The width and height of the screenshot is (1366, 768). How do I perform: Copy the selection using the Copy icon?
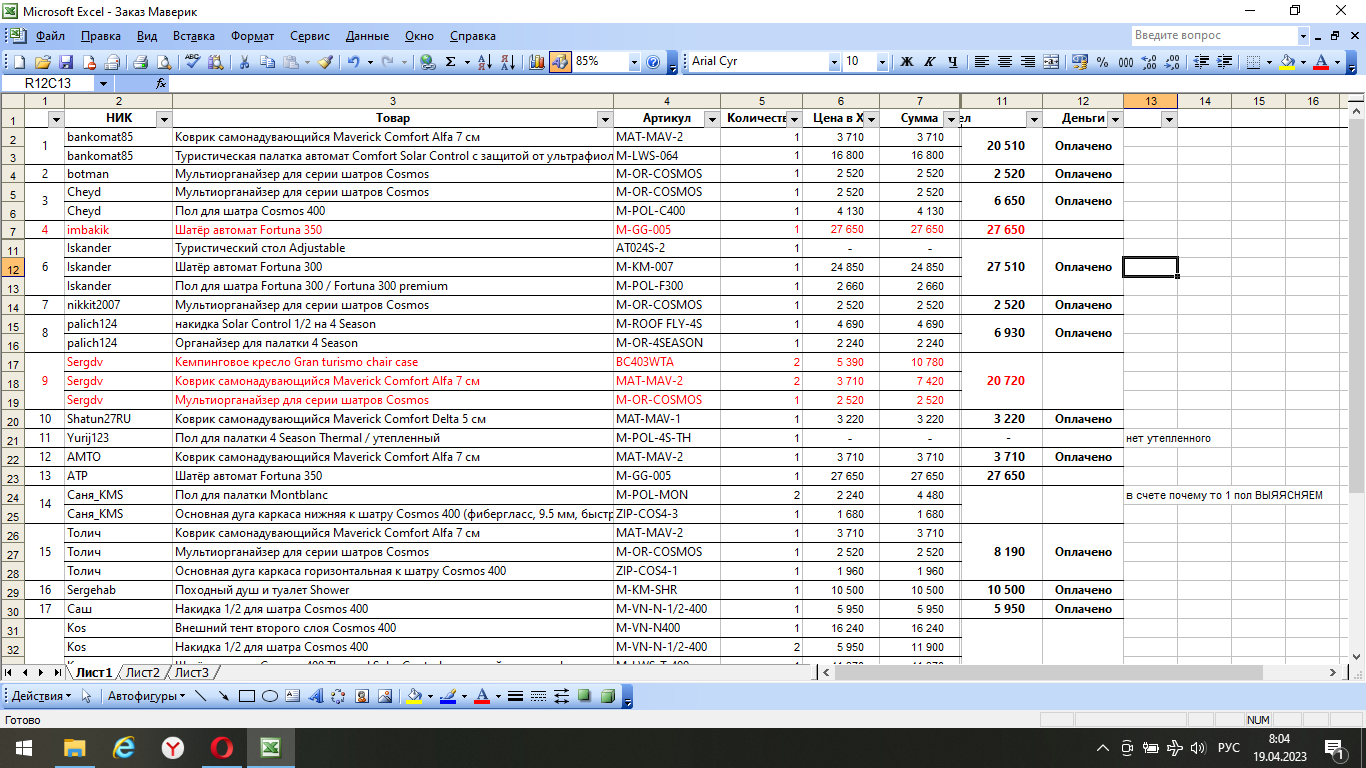[267, 62]
